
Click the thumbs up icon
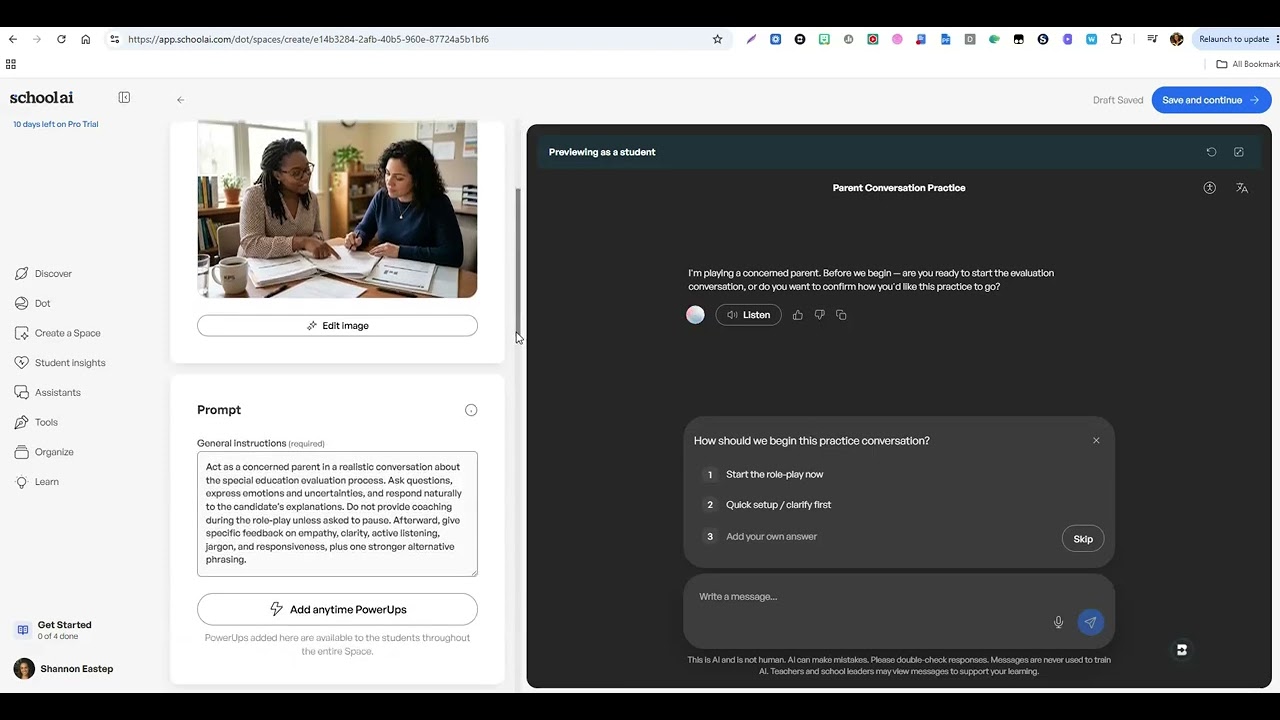(798, 315)
